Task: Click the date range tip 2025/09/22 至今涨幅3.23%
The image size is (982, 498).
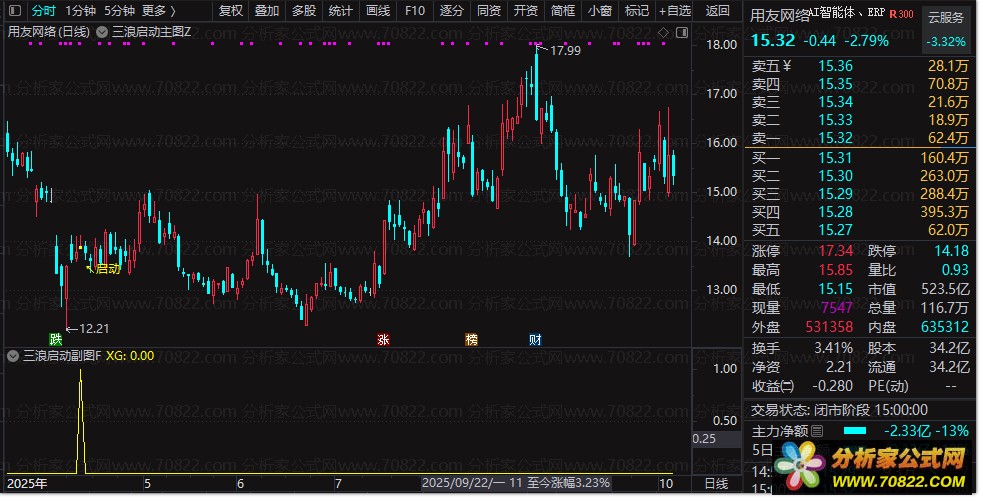Action: point(515,483)
